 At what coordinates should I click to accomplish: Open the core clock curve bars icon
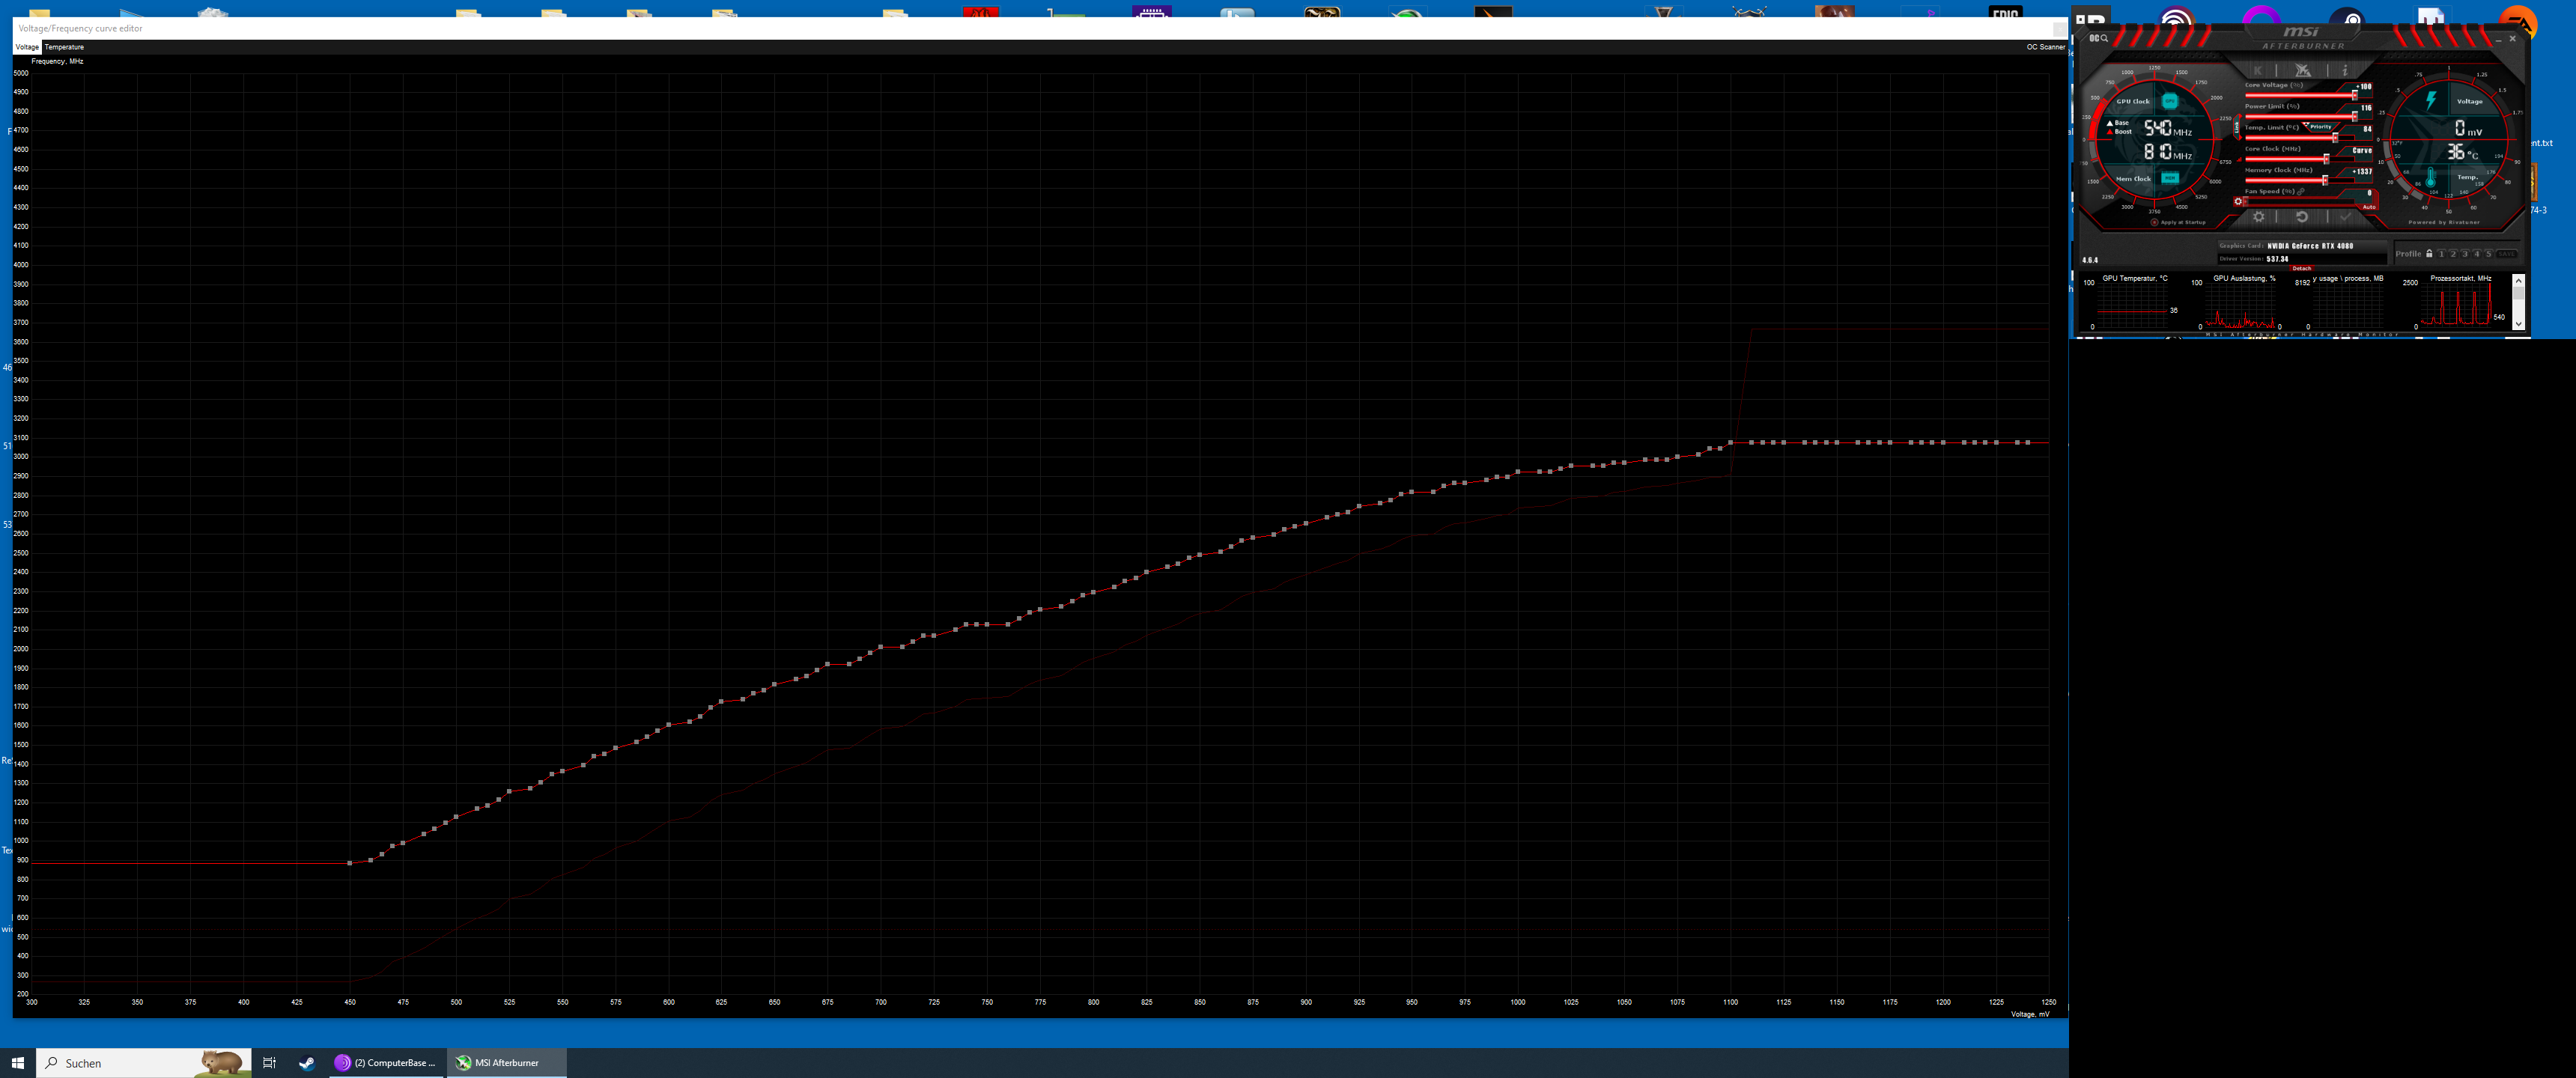[x=2239, y=160]
